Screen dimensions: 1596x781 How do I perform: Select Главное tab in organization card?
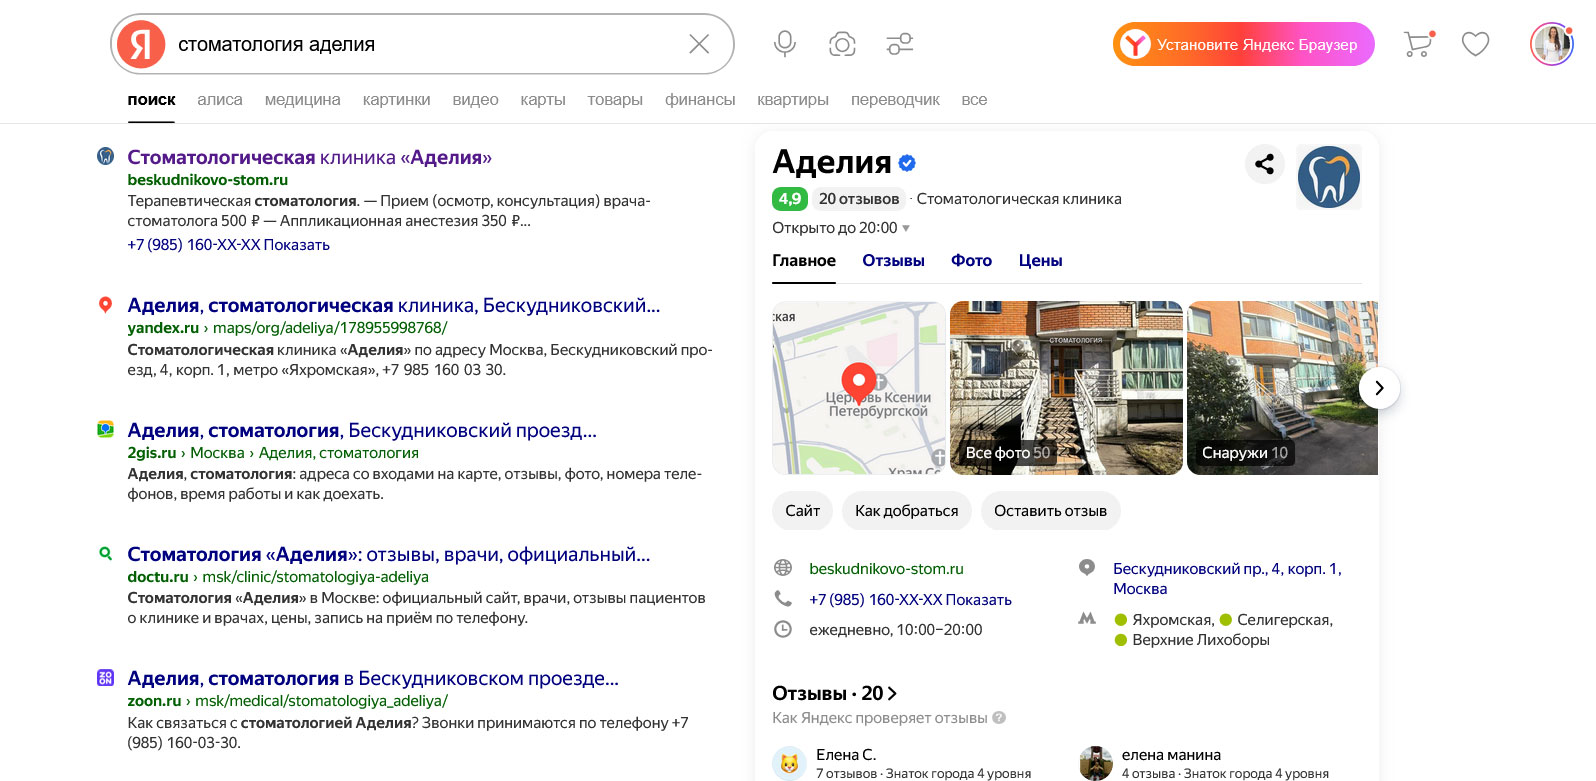804,261
